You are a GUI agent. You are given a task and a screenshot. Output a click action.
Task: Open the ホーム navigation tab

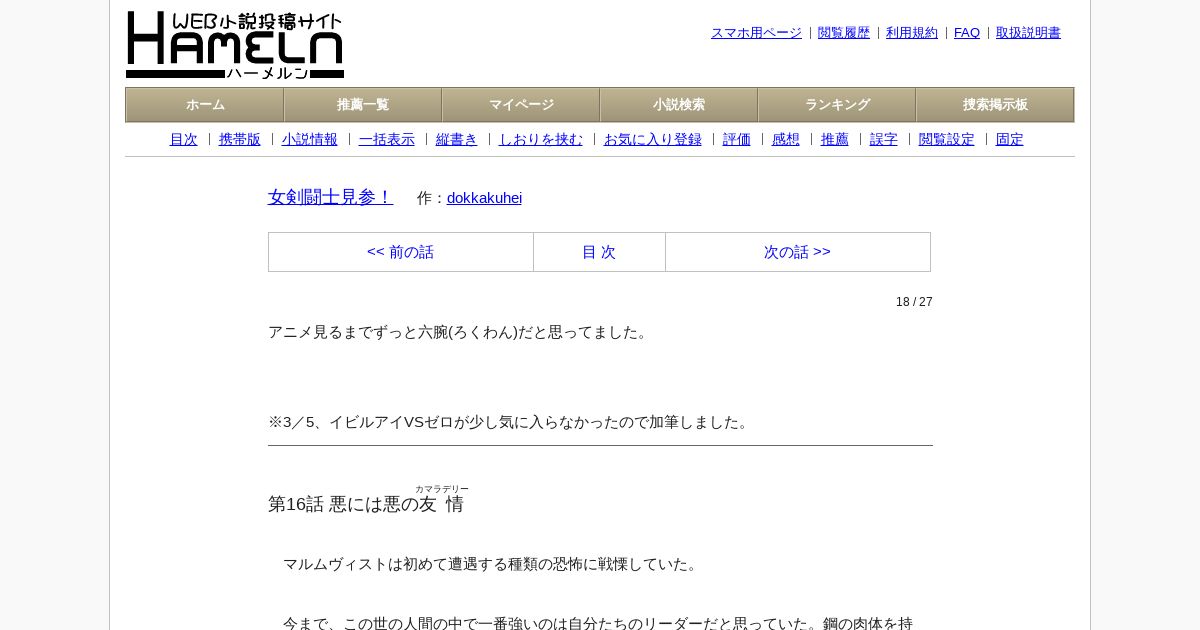click(205, 105)
